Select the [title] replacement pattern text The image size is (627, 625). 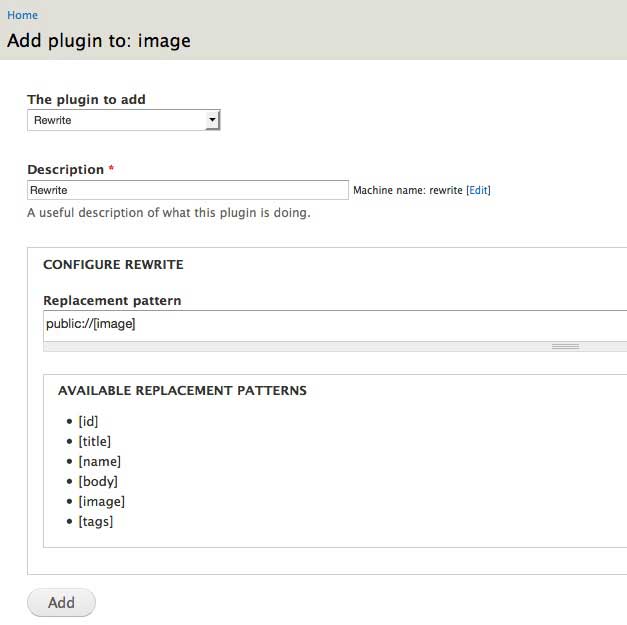(95, 441)
